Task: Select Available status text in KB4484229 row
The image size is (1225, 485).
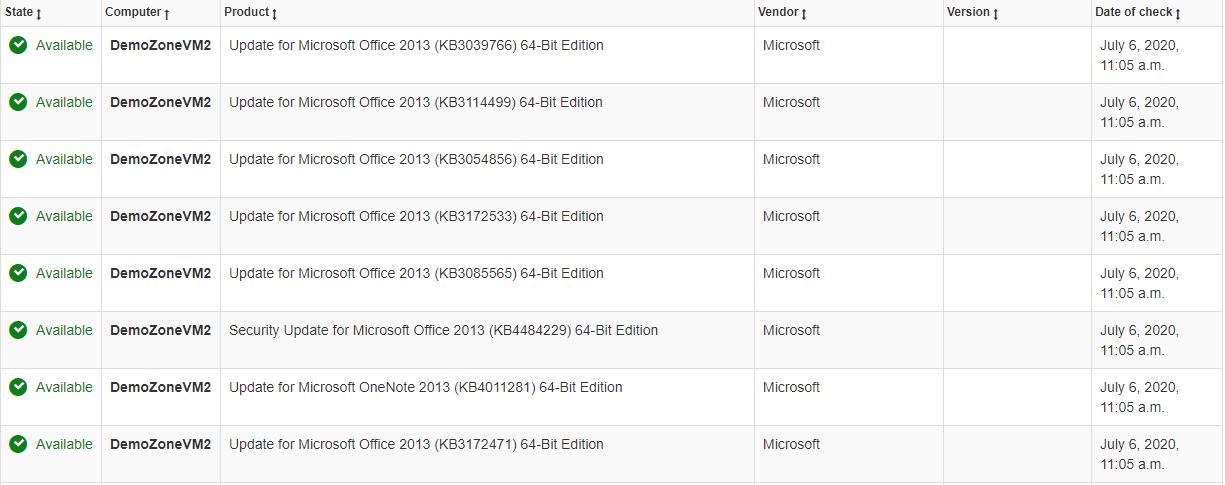Action: 64,330
